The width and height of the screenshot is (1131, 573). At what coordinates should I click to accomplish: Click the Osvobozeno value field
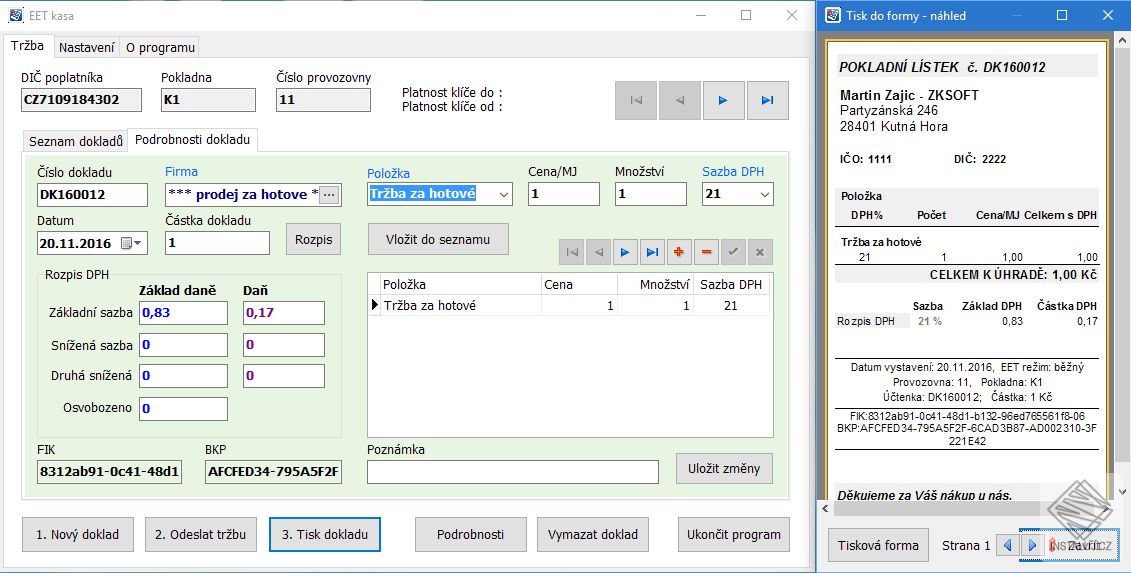coord(183,408)
